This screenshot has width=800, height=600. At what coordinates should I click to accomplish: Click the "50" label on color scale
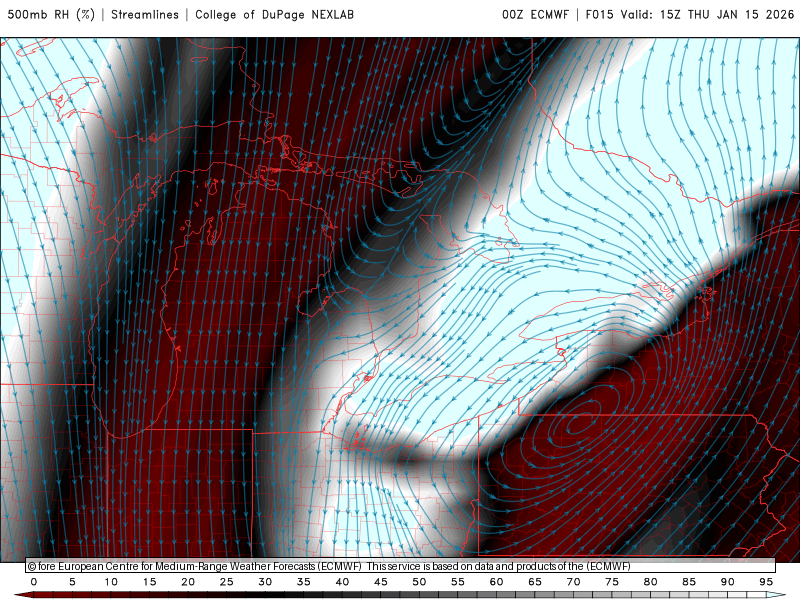point(419,582)
